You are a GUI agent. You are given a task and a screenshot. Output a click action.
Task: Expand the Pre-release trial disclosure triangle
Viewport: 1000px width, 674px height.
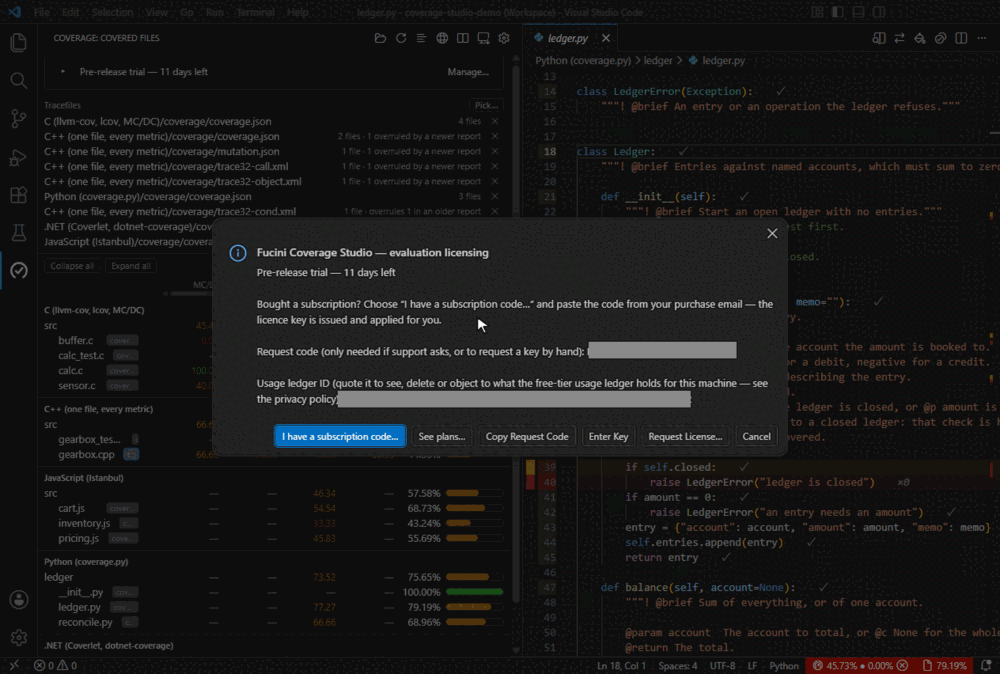tap(62, 72)
